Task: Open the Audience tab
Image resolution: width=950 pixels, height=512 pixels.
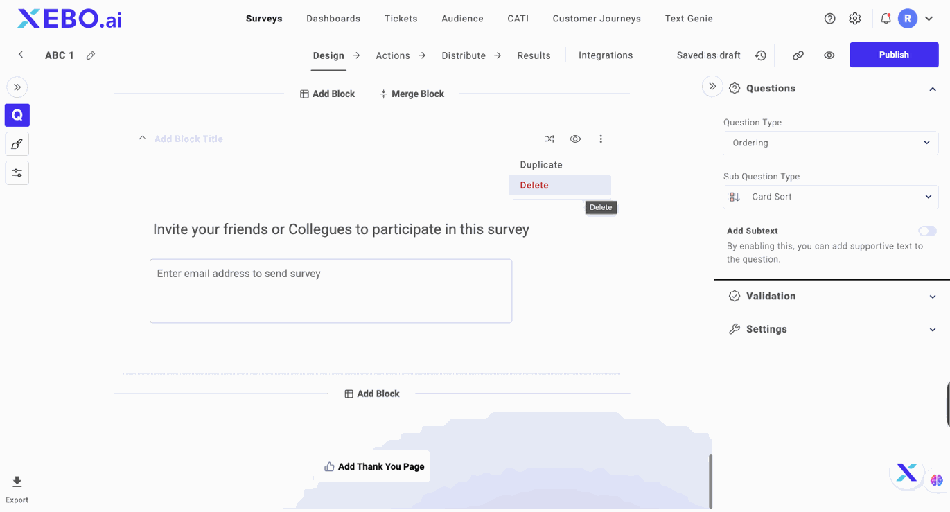Action: [x=462, y=18]
